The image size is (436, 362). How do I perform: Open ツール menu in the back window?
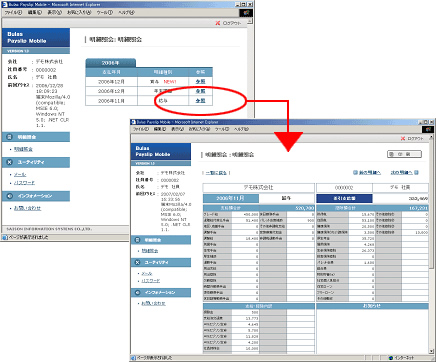tap(104, 12)
